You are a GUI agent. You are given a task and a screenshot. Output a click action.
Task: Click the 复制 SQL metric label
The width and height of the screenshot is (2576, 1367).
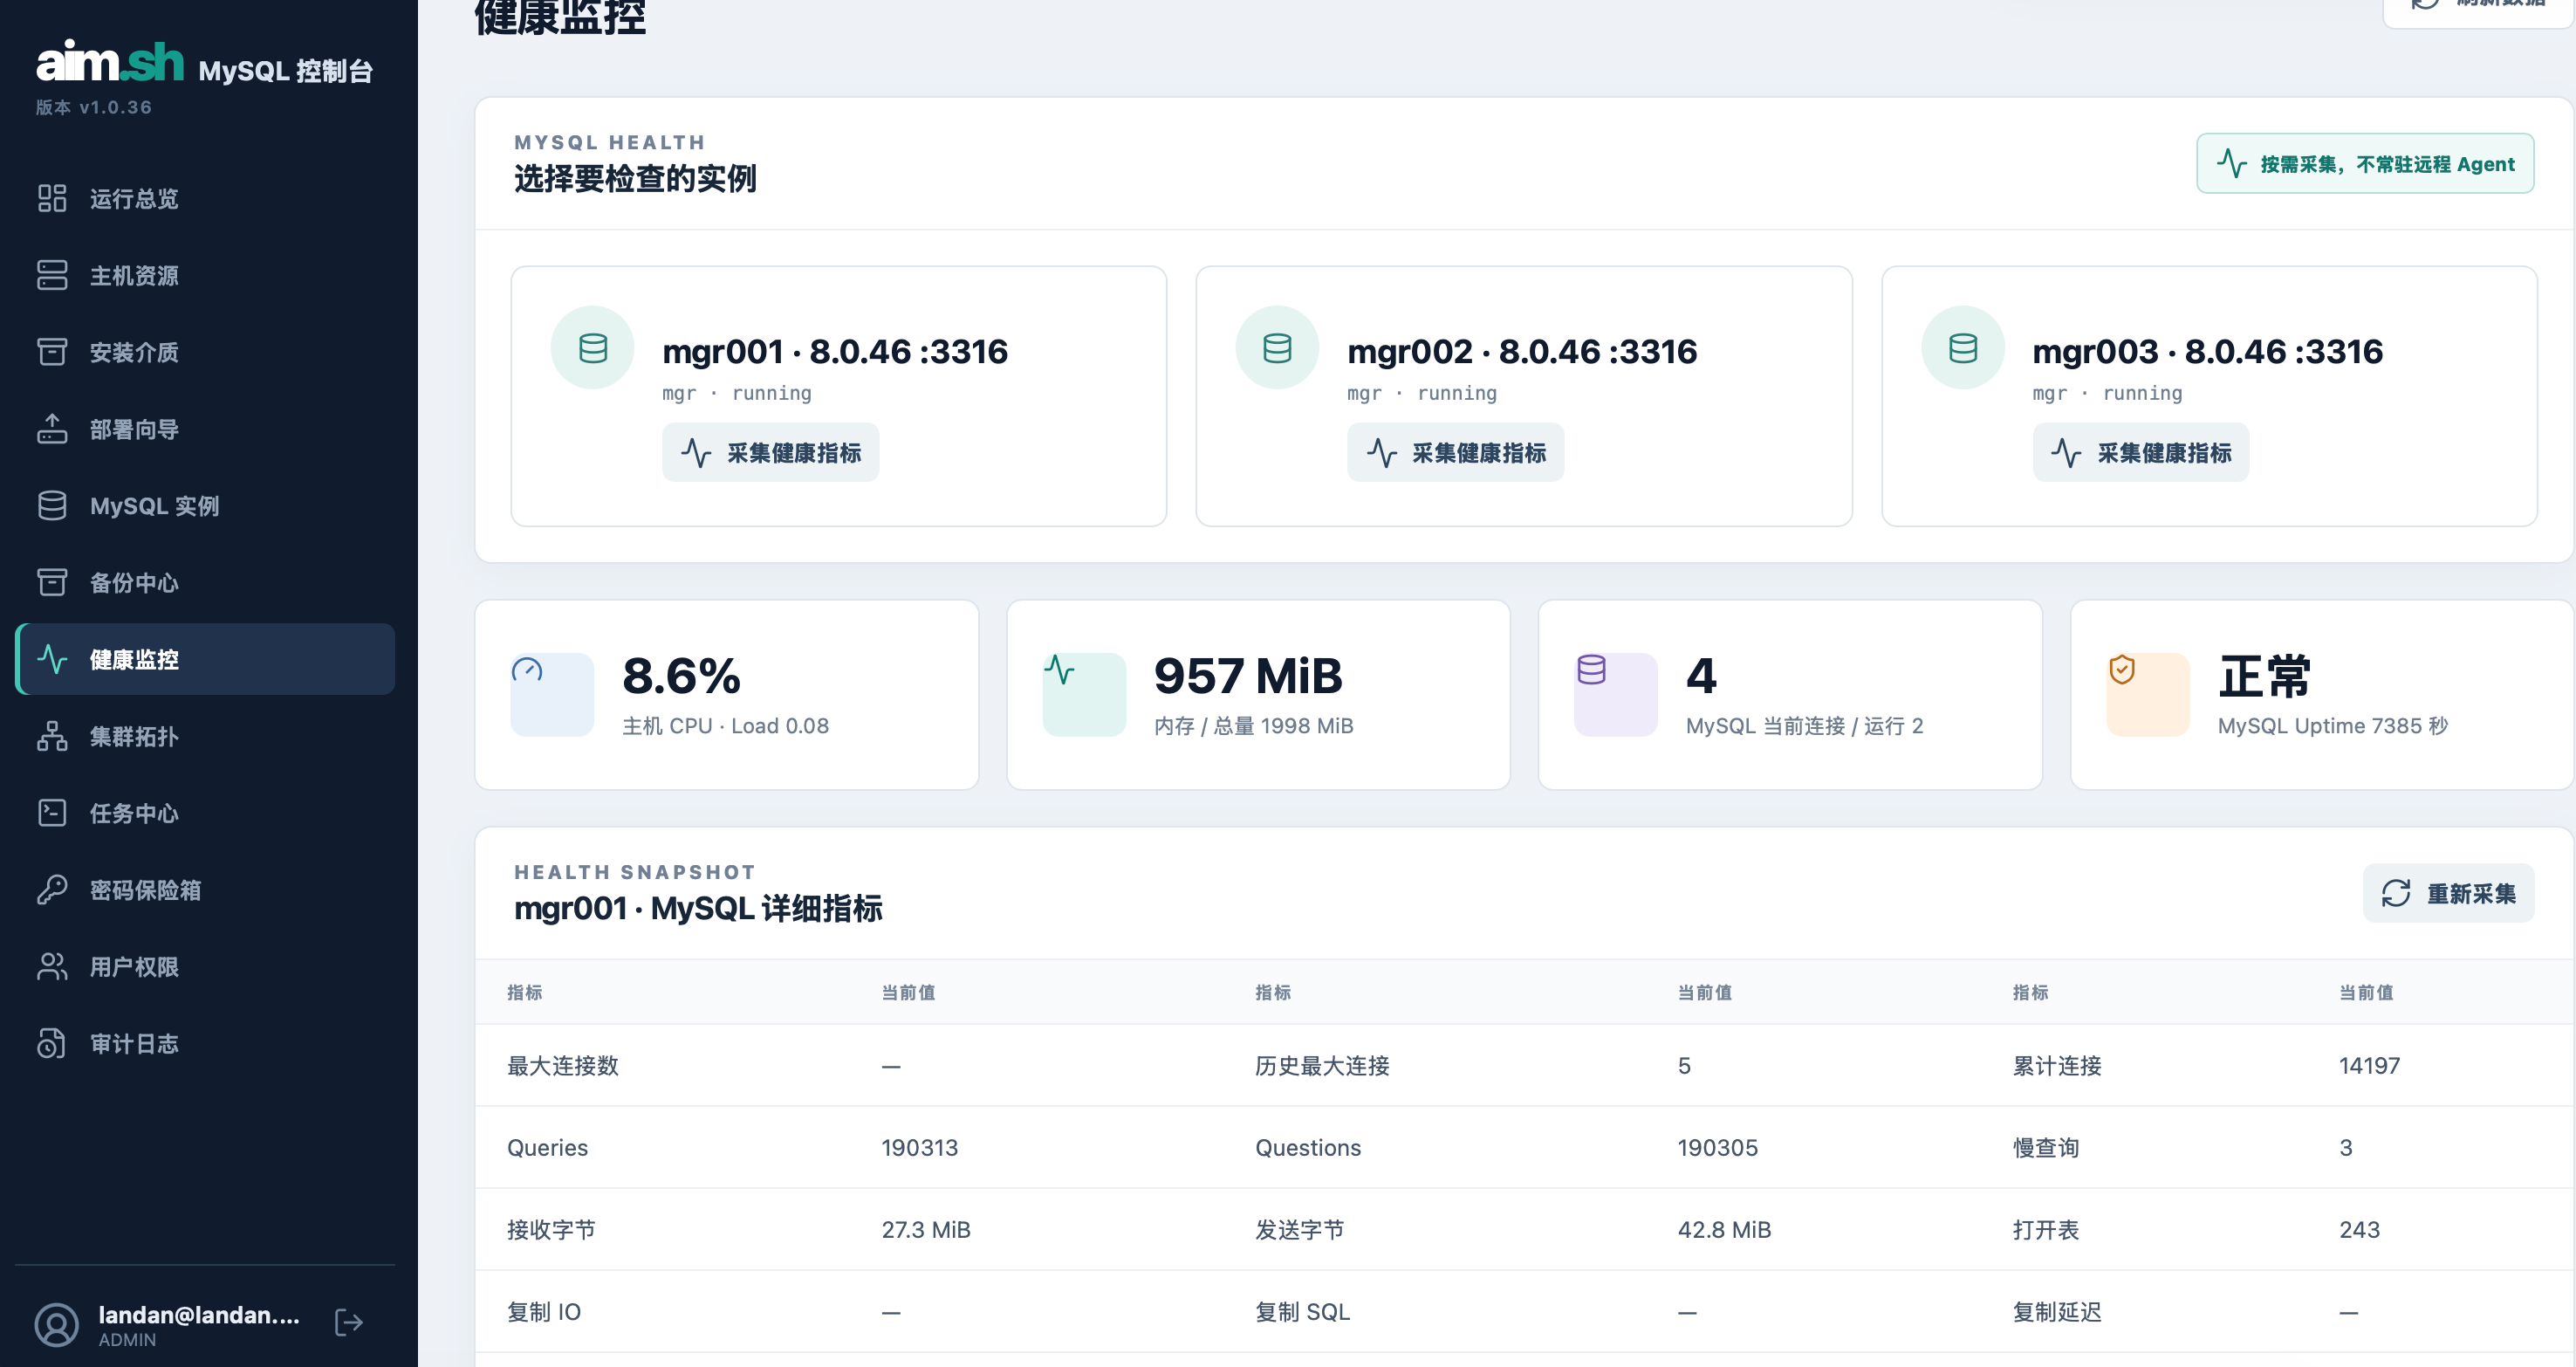1303,1312
